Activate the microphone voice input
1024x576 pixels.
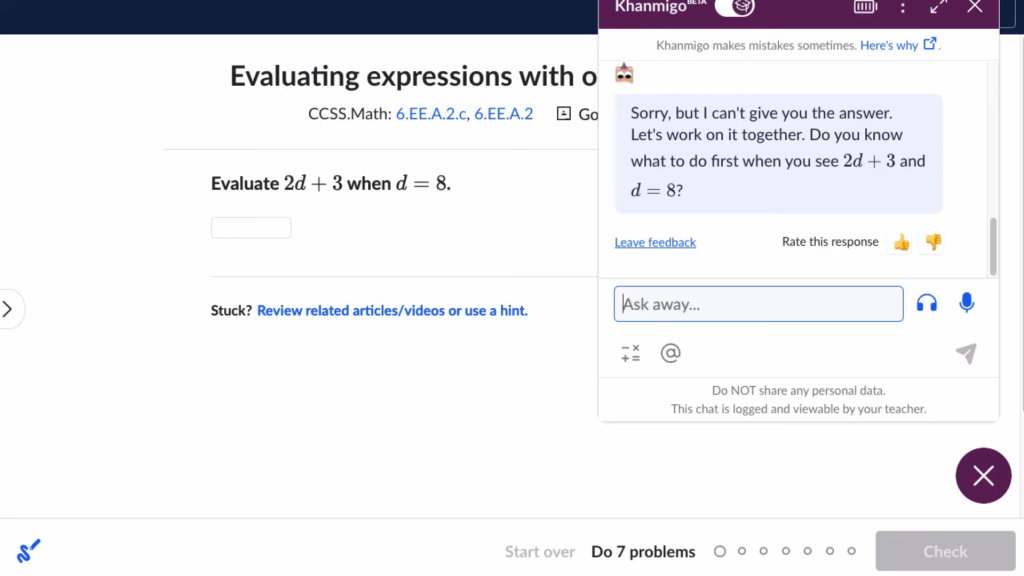[966, 303]
